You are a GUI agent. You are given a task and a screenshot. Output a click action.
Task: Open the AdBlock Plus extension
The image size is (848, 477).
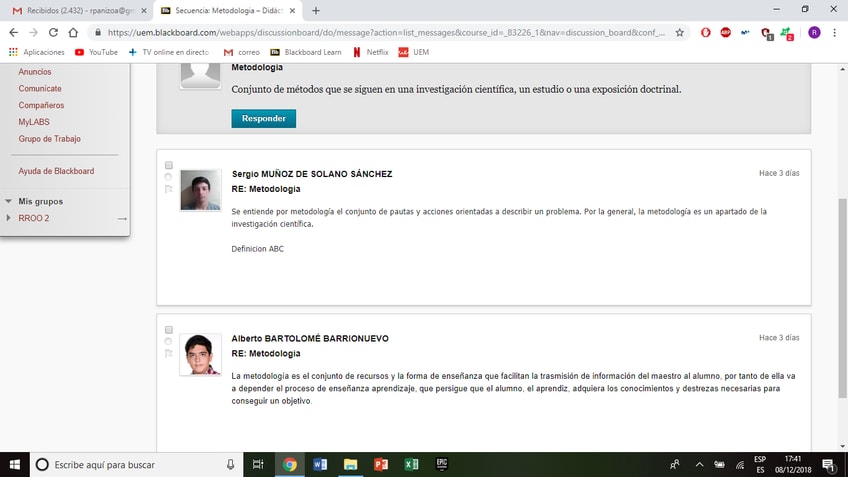725,32
